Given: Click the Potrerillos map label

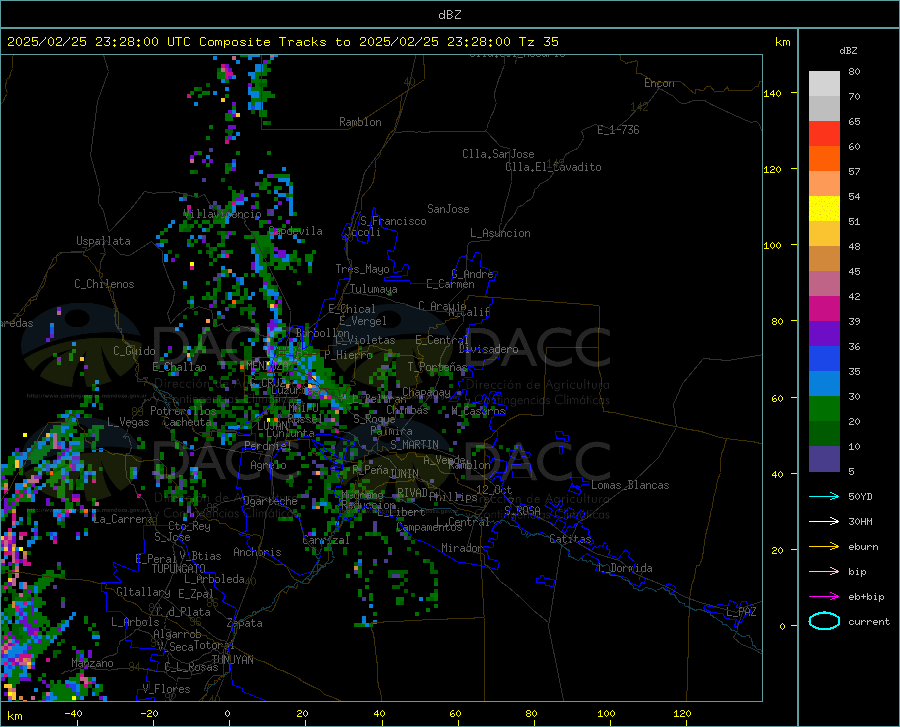Looking at the screenshot, I should 183,411.
